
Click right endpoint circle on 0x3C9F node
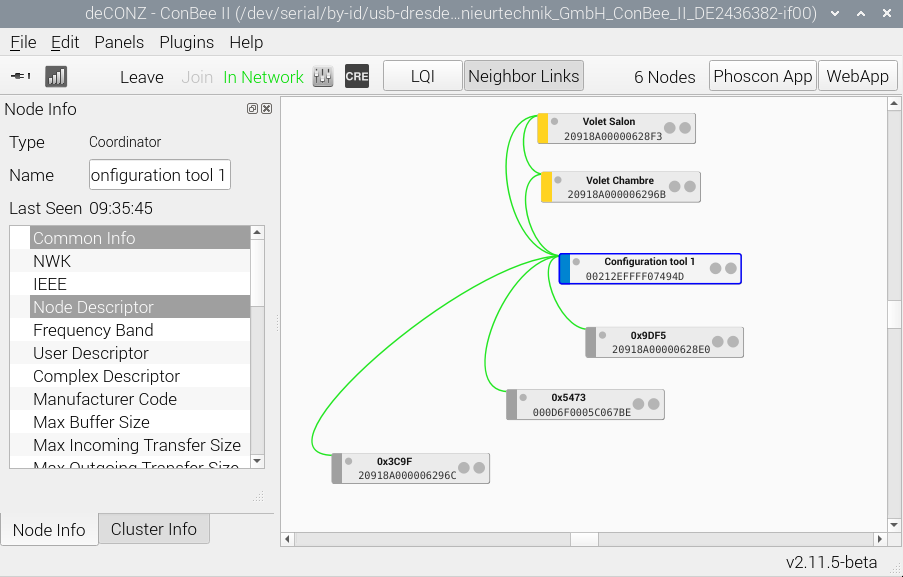[x=479, y=468]
